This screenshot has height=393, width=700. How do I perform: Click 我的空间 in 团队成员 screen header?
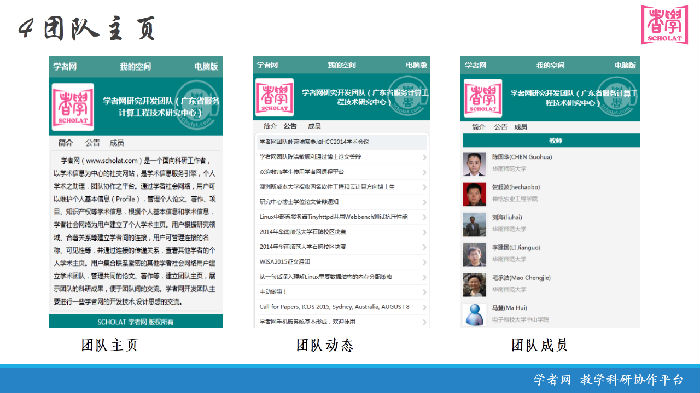click(x=550, y=65)
